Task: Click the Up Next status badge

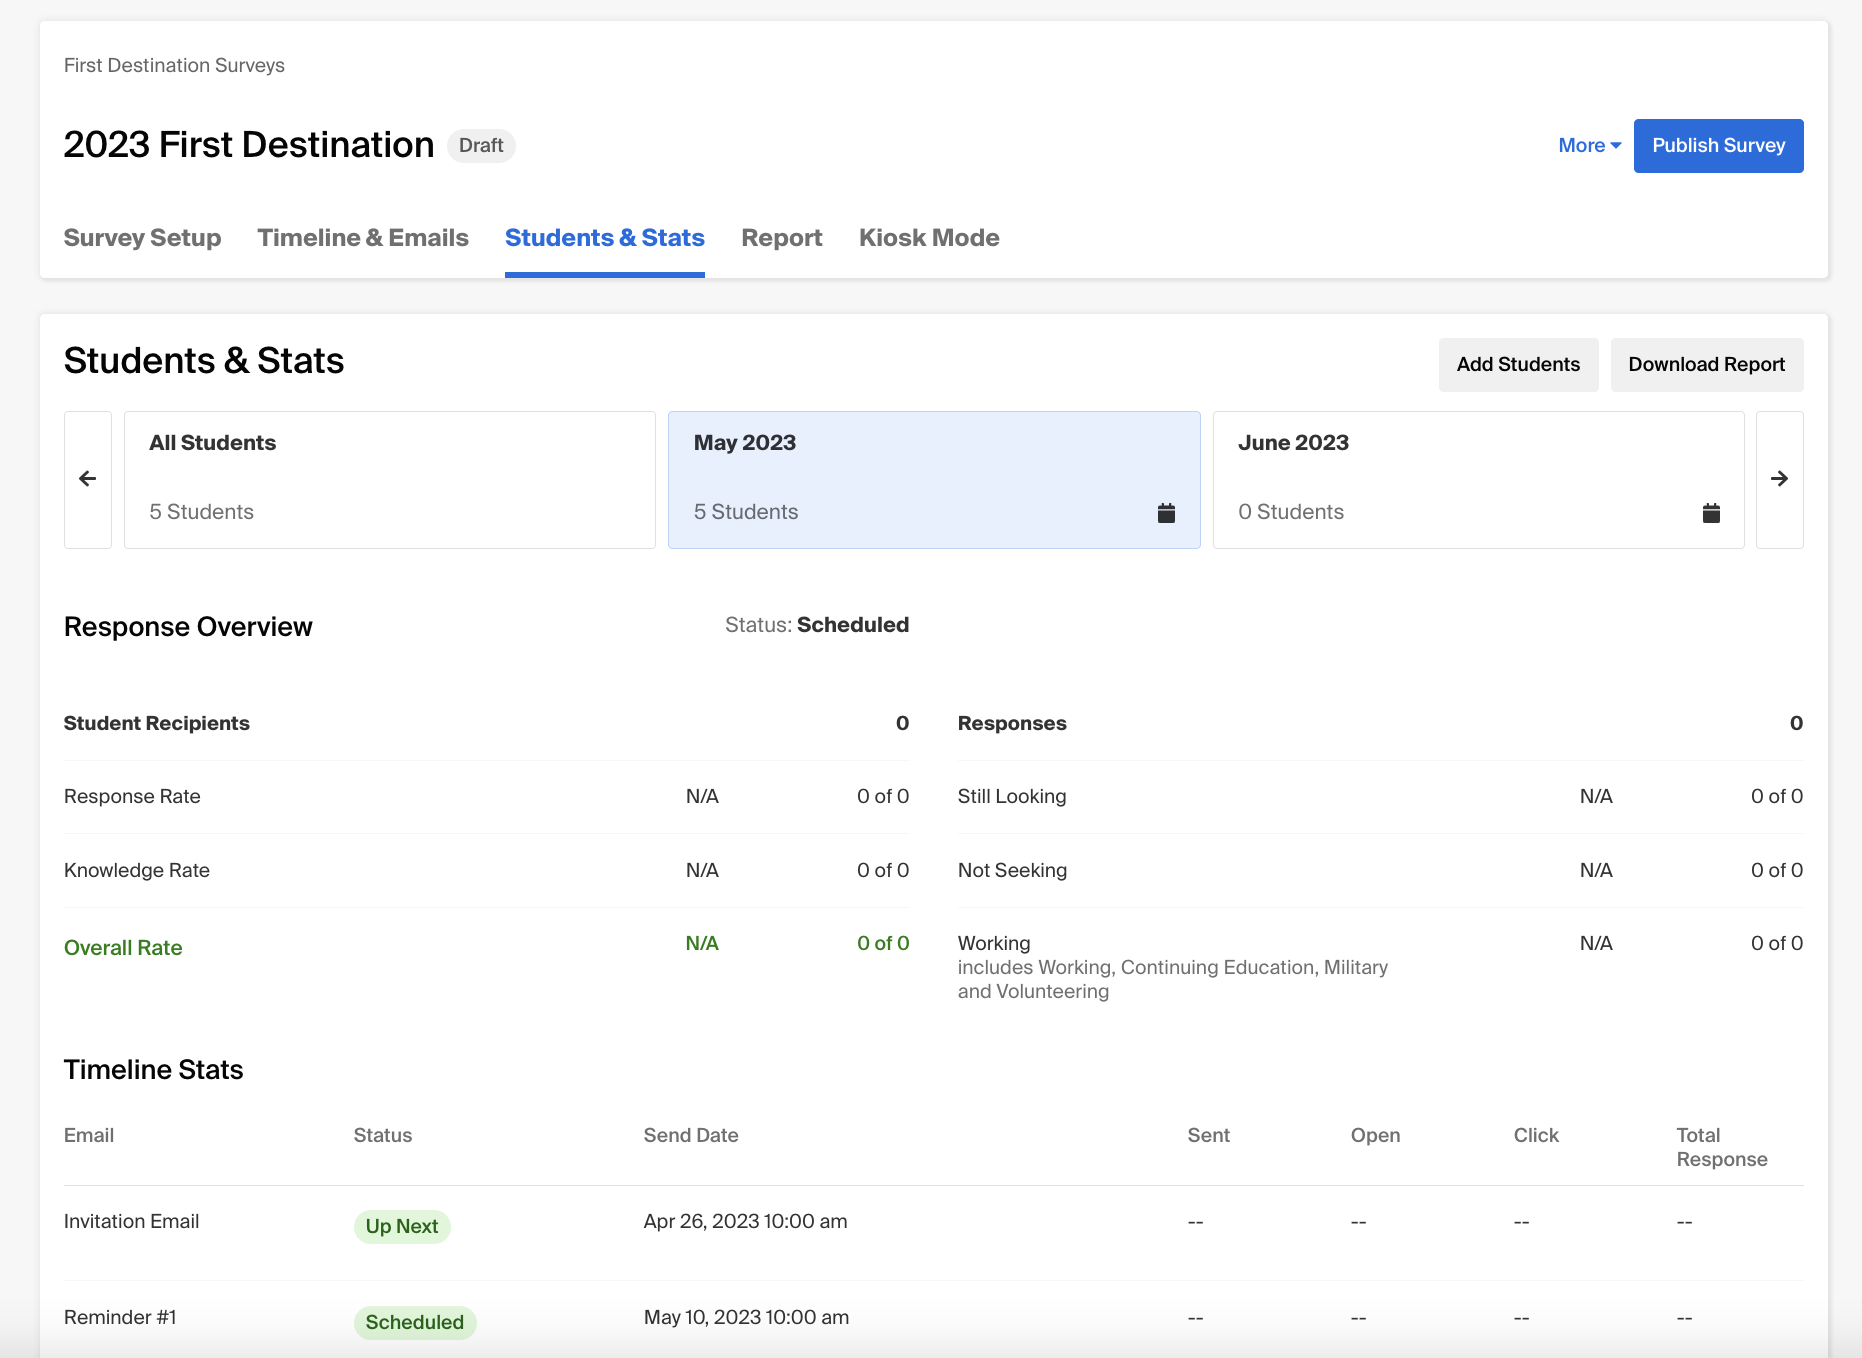Action: click(402, 1227)
